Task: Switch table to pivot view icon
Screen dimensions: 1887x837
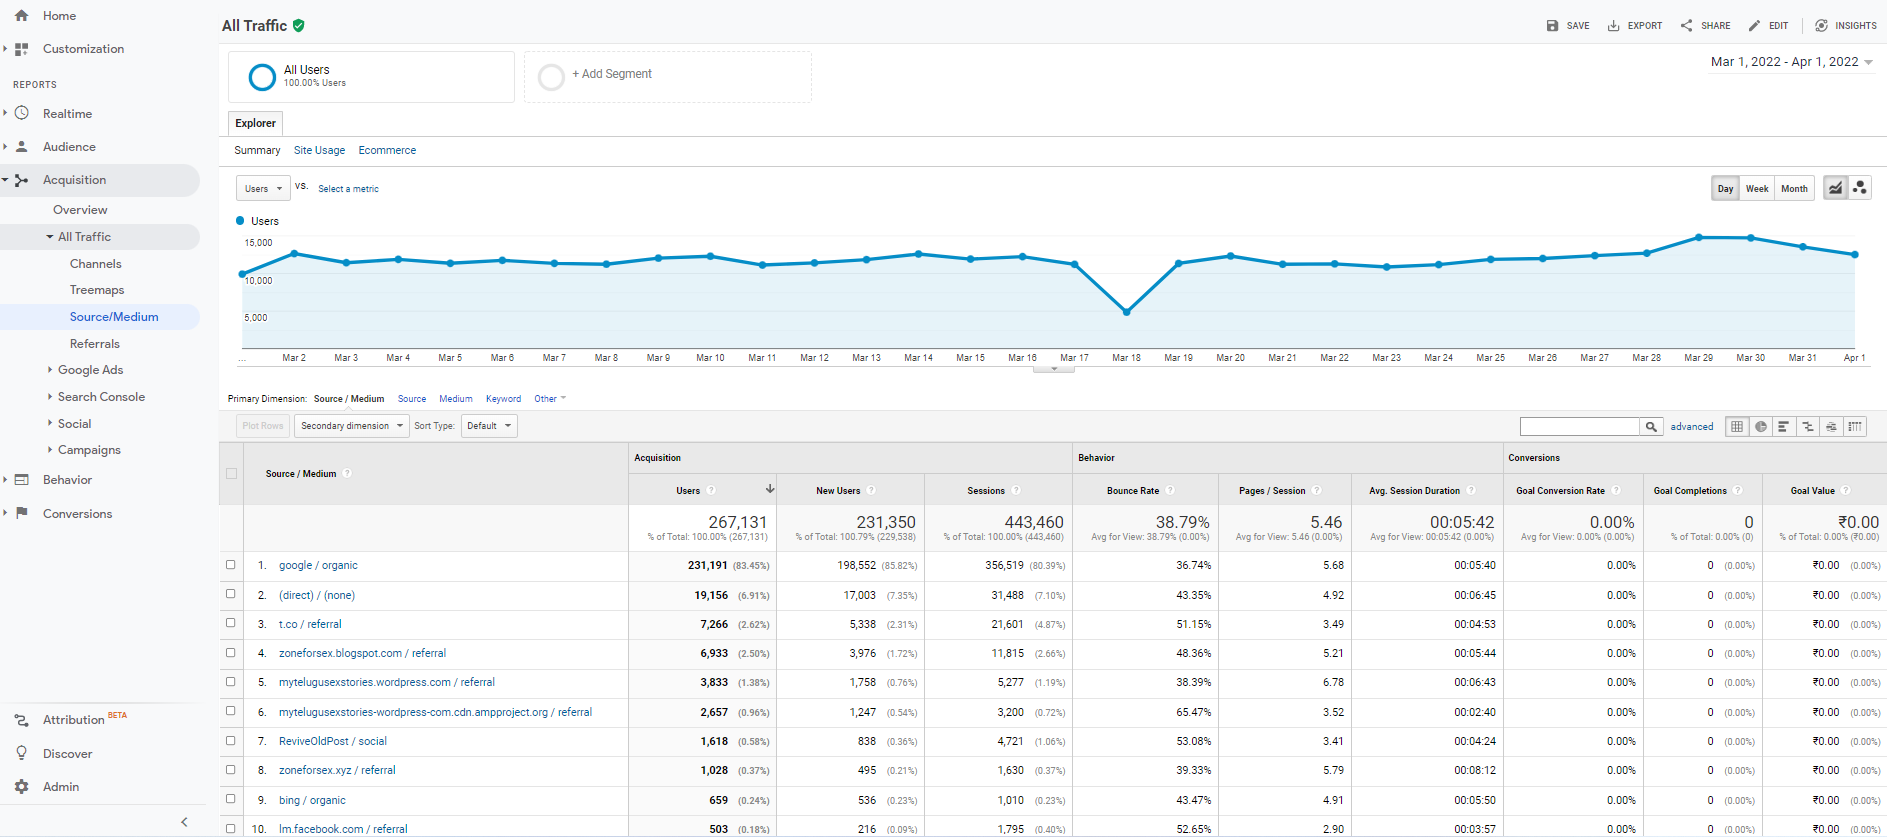Action: point(1855,427)
